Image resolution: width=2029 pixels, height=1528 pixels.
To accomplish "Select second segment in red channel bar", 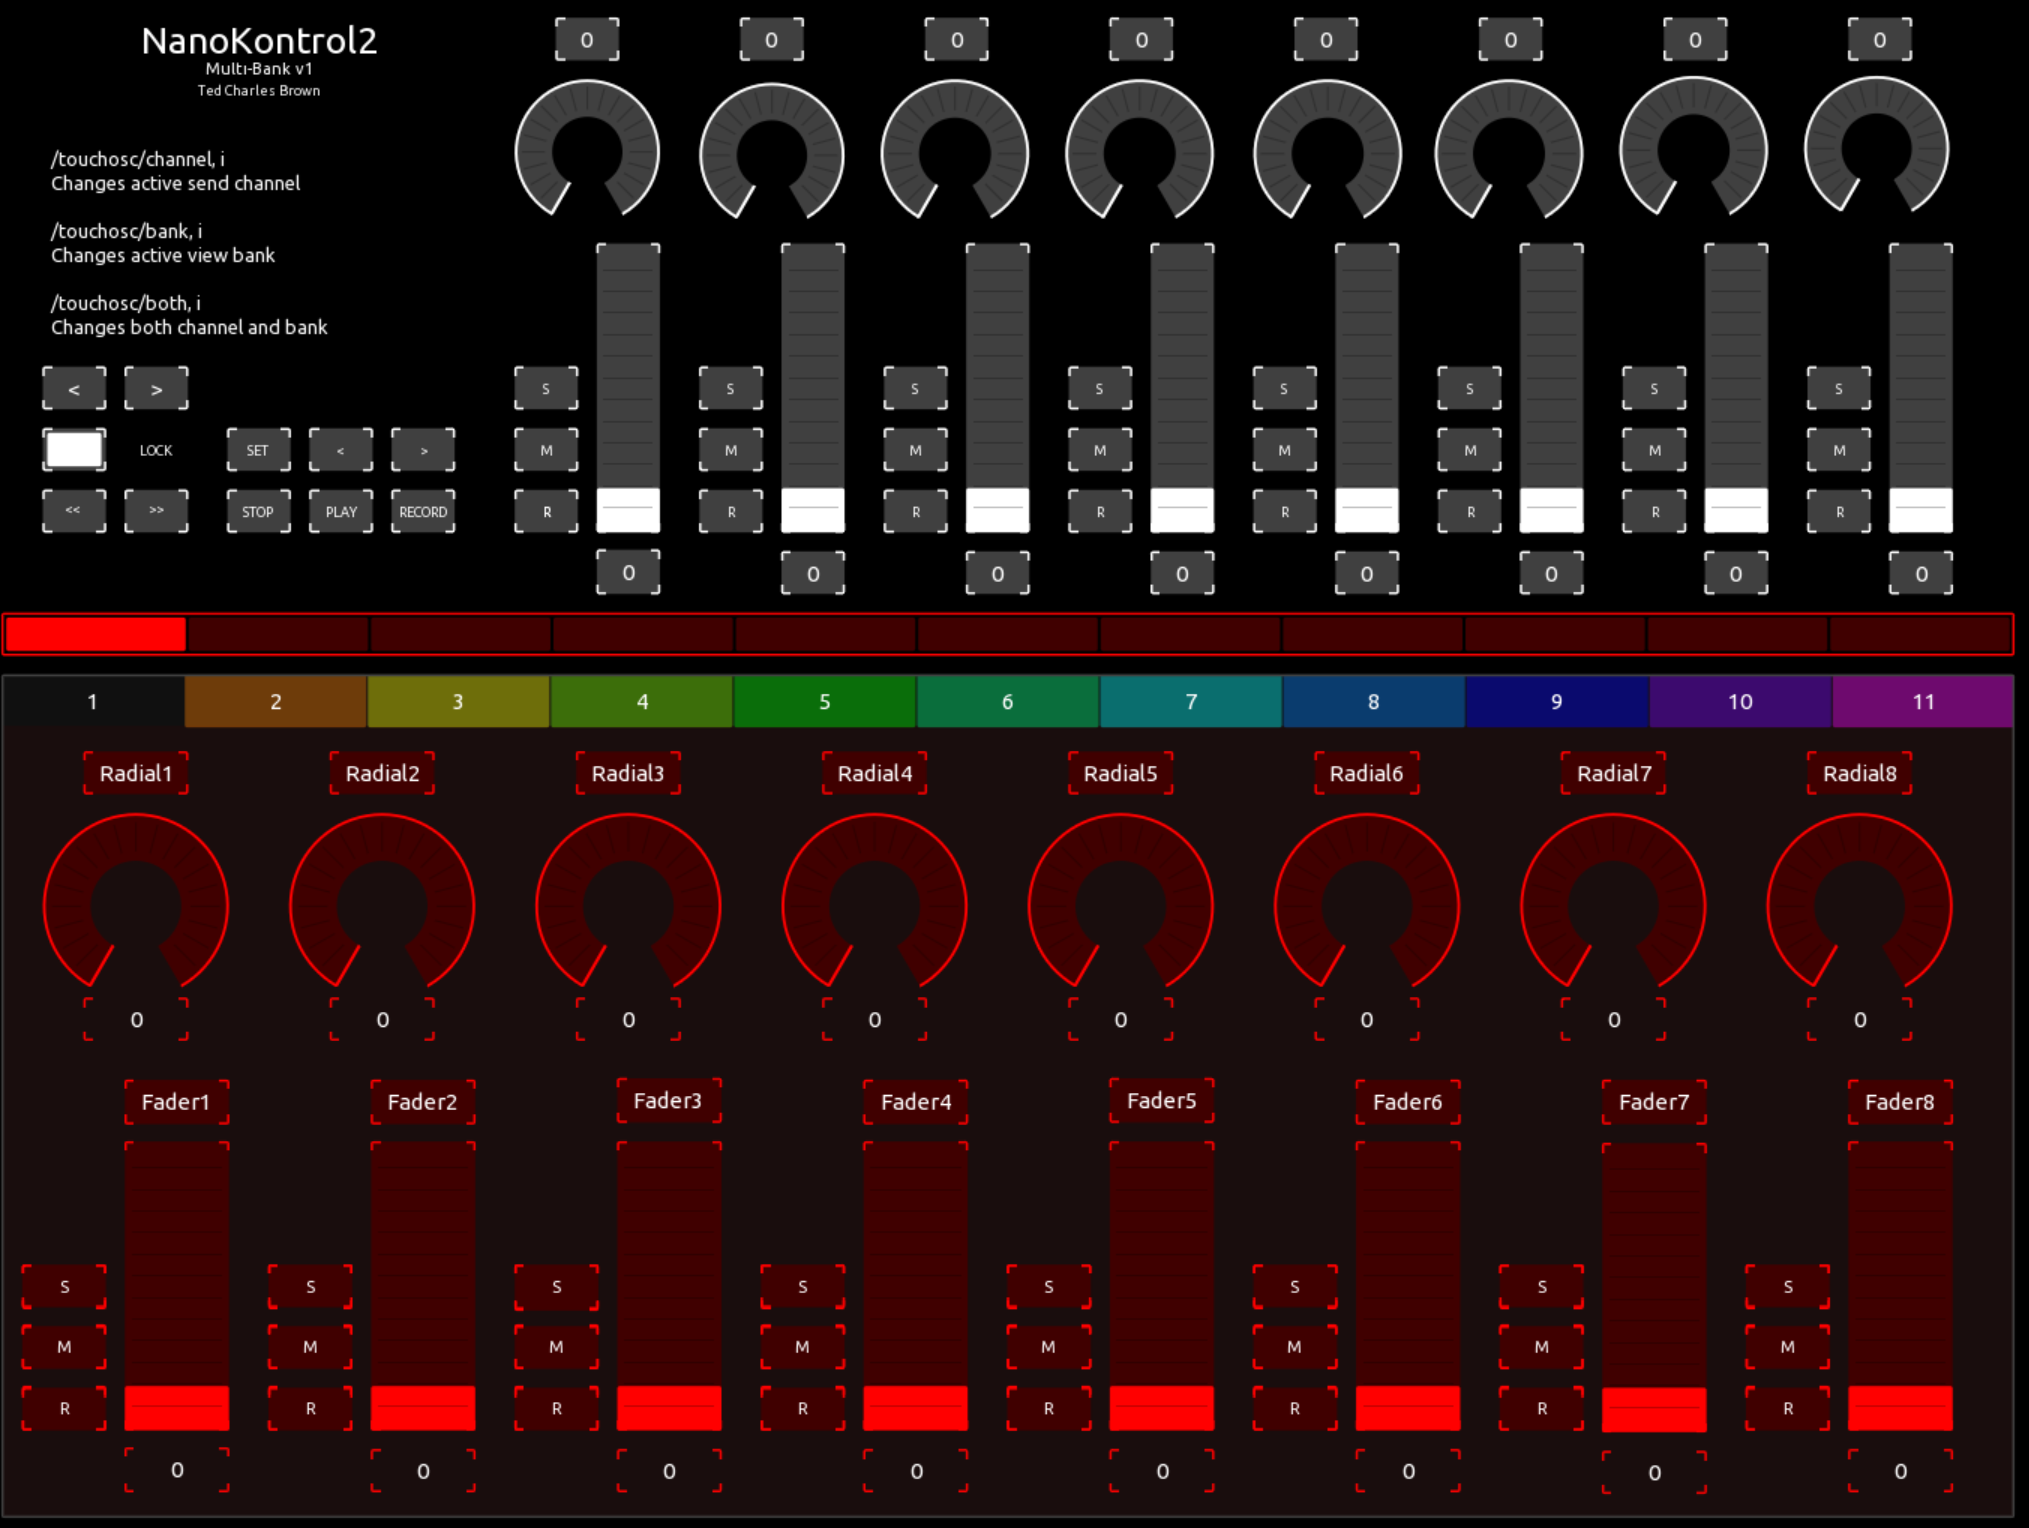I will click(x=277, y=635).
